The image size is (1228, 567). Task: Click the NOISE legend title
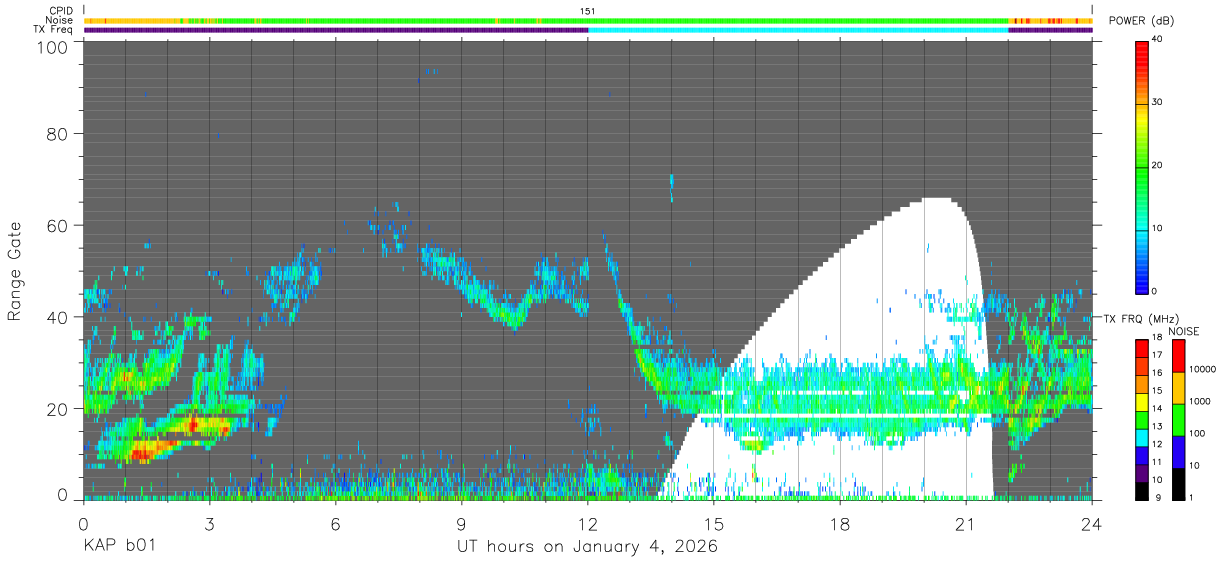click(1183, 331)
